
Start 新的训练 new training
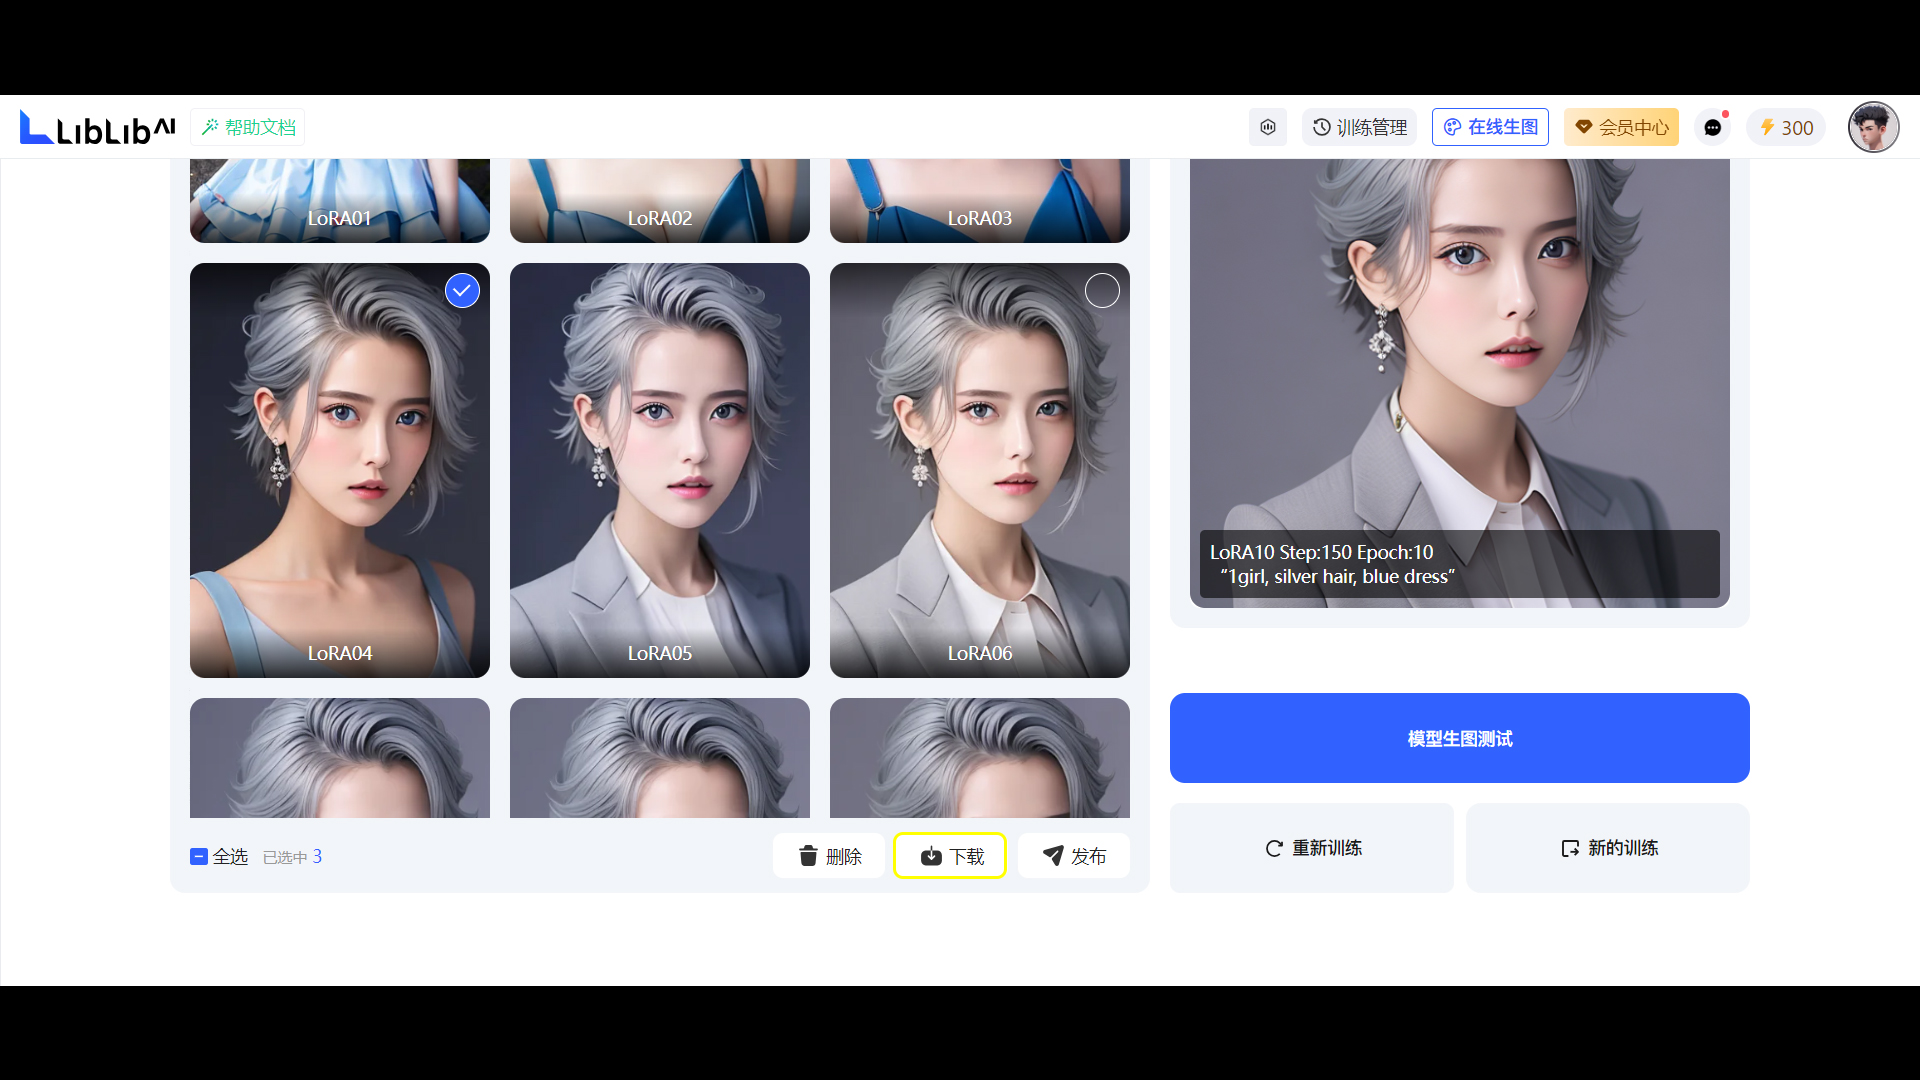coord(1608,848)
